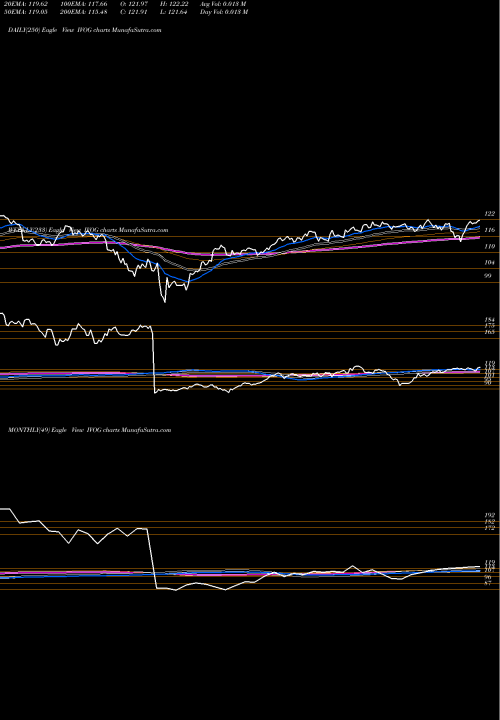Image resolution: width=500 pixels, height=720 pixels.
Task: Click the 110 price label on daily axis
Action: tap(490, 247)
